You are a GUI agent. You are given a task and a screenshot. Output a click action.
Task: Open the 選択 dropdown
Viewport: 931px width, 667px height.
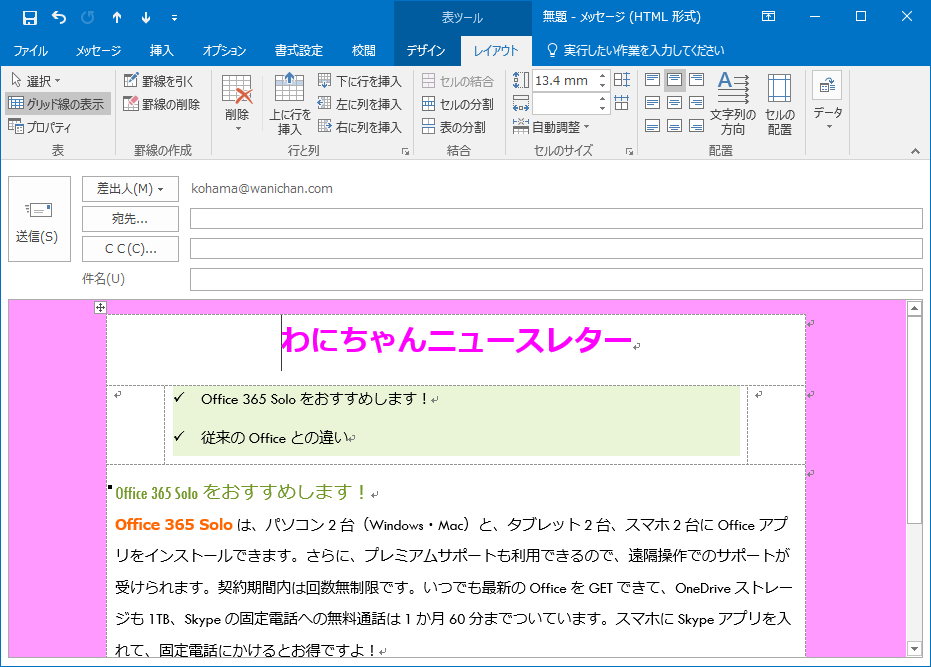click(36, 81)
